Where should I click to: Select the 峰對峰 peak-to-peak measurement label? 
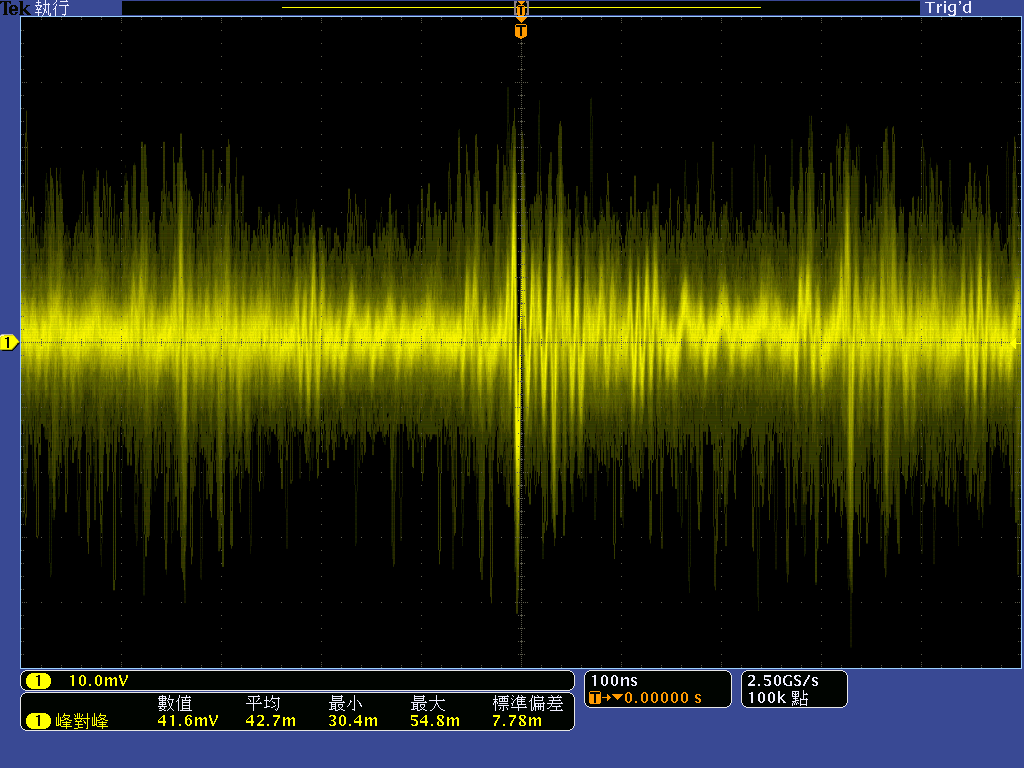pyautogui.click(x=82, y=721)
